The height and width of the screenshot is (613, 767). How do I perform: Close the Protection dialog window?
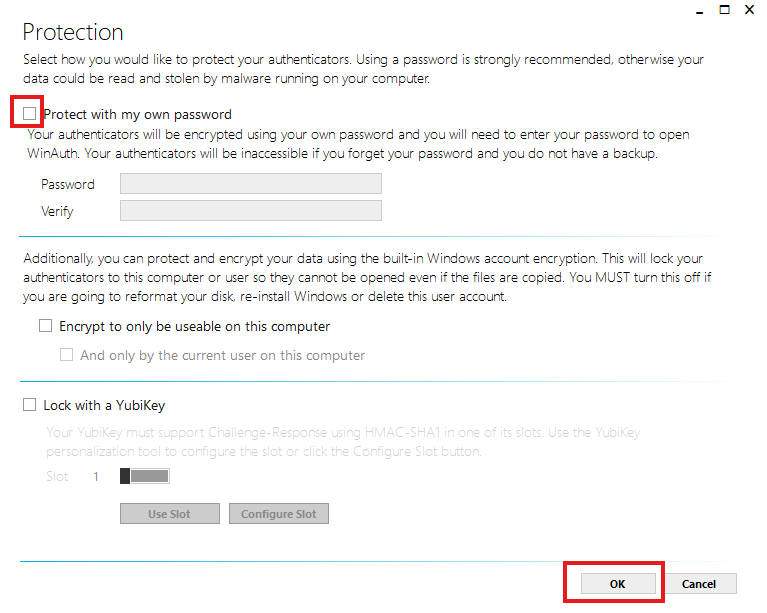coord(749,9)
